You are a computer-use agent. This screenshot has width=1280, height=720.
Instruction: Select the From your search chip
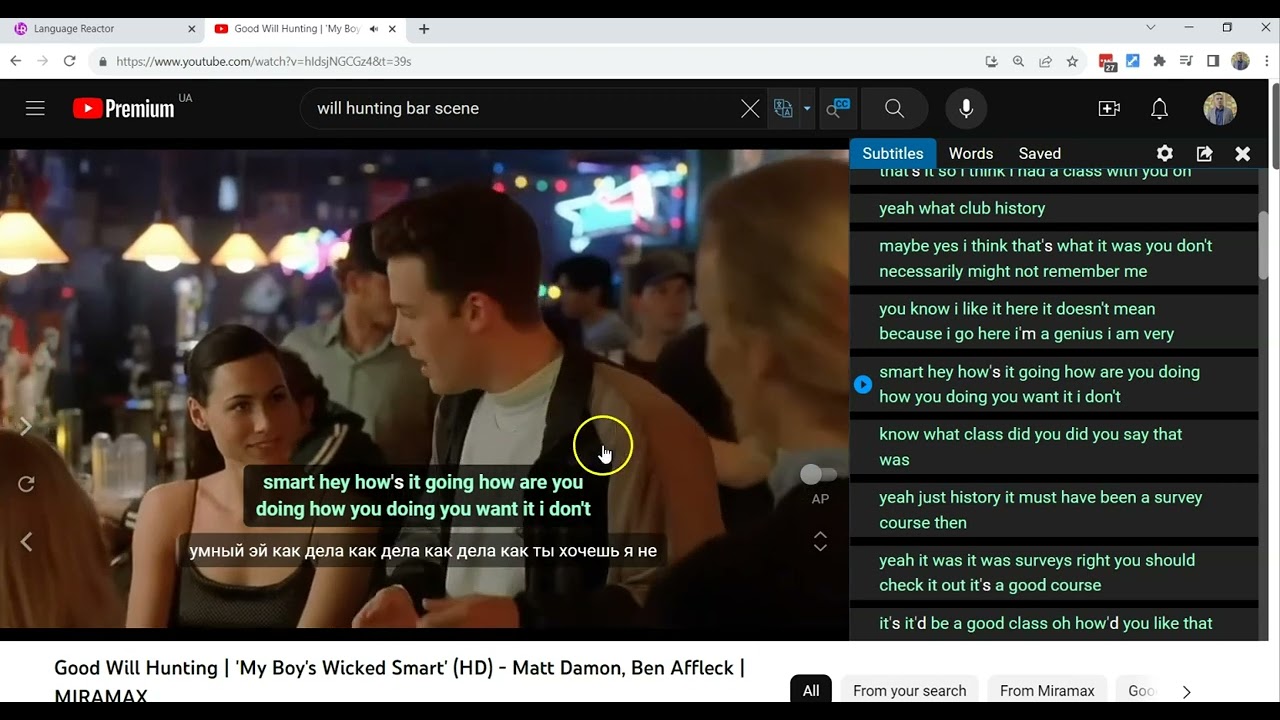click(909, 691)
